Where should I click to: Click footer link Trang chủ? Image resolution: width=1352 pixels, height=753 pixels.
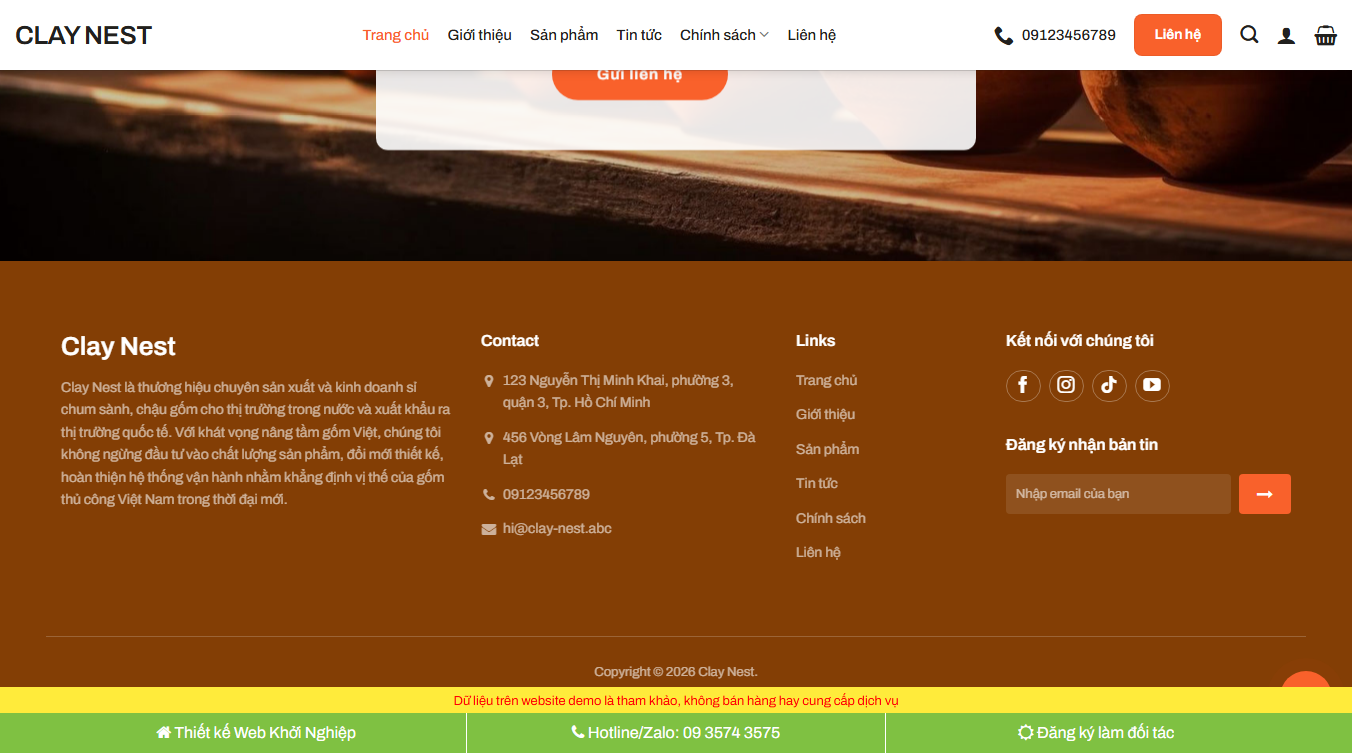[x=827, y=380]
